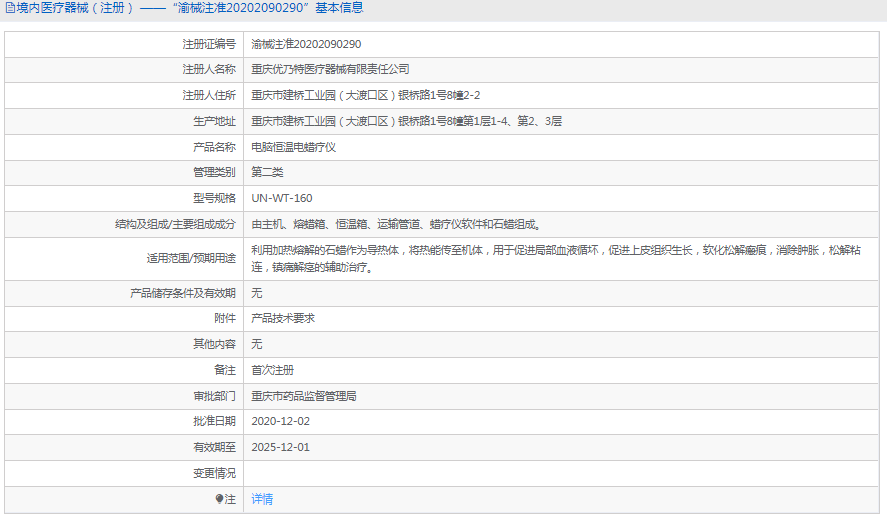887x521 pixels.
Task: Click the registrant address ending 8幢2-2
Action: 365,95
